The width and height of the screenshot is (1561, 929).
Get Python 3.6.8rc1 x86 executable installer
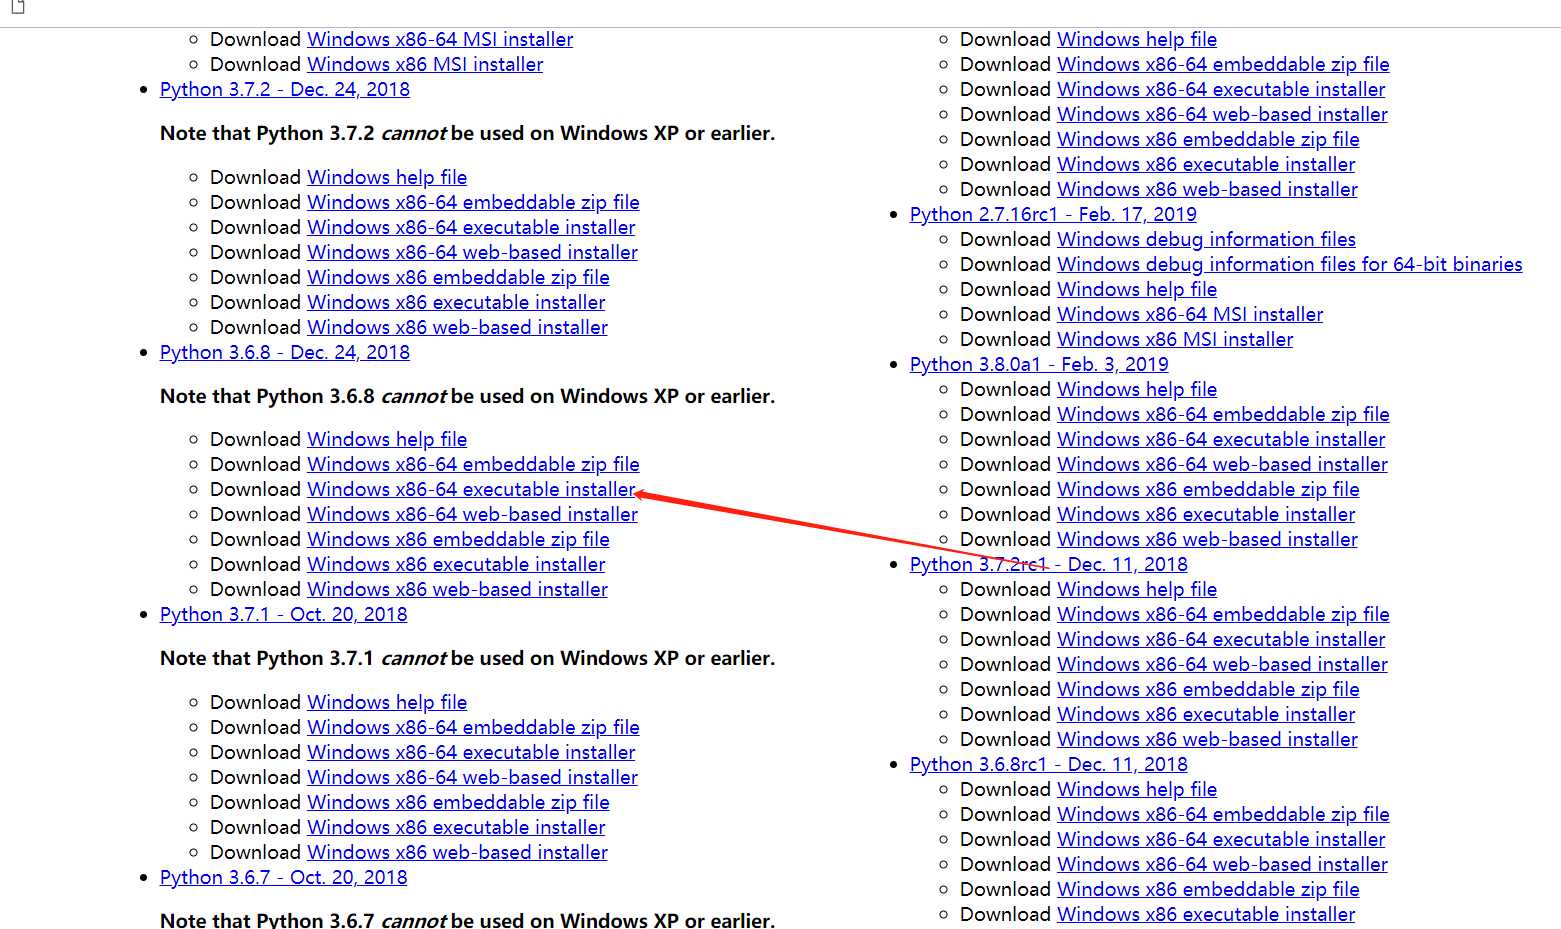1206,914
